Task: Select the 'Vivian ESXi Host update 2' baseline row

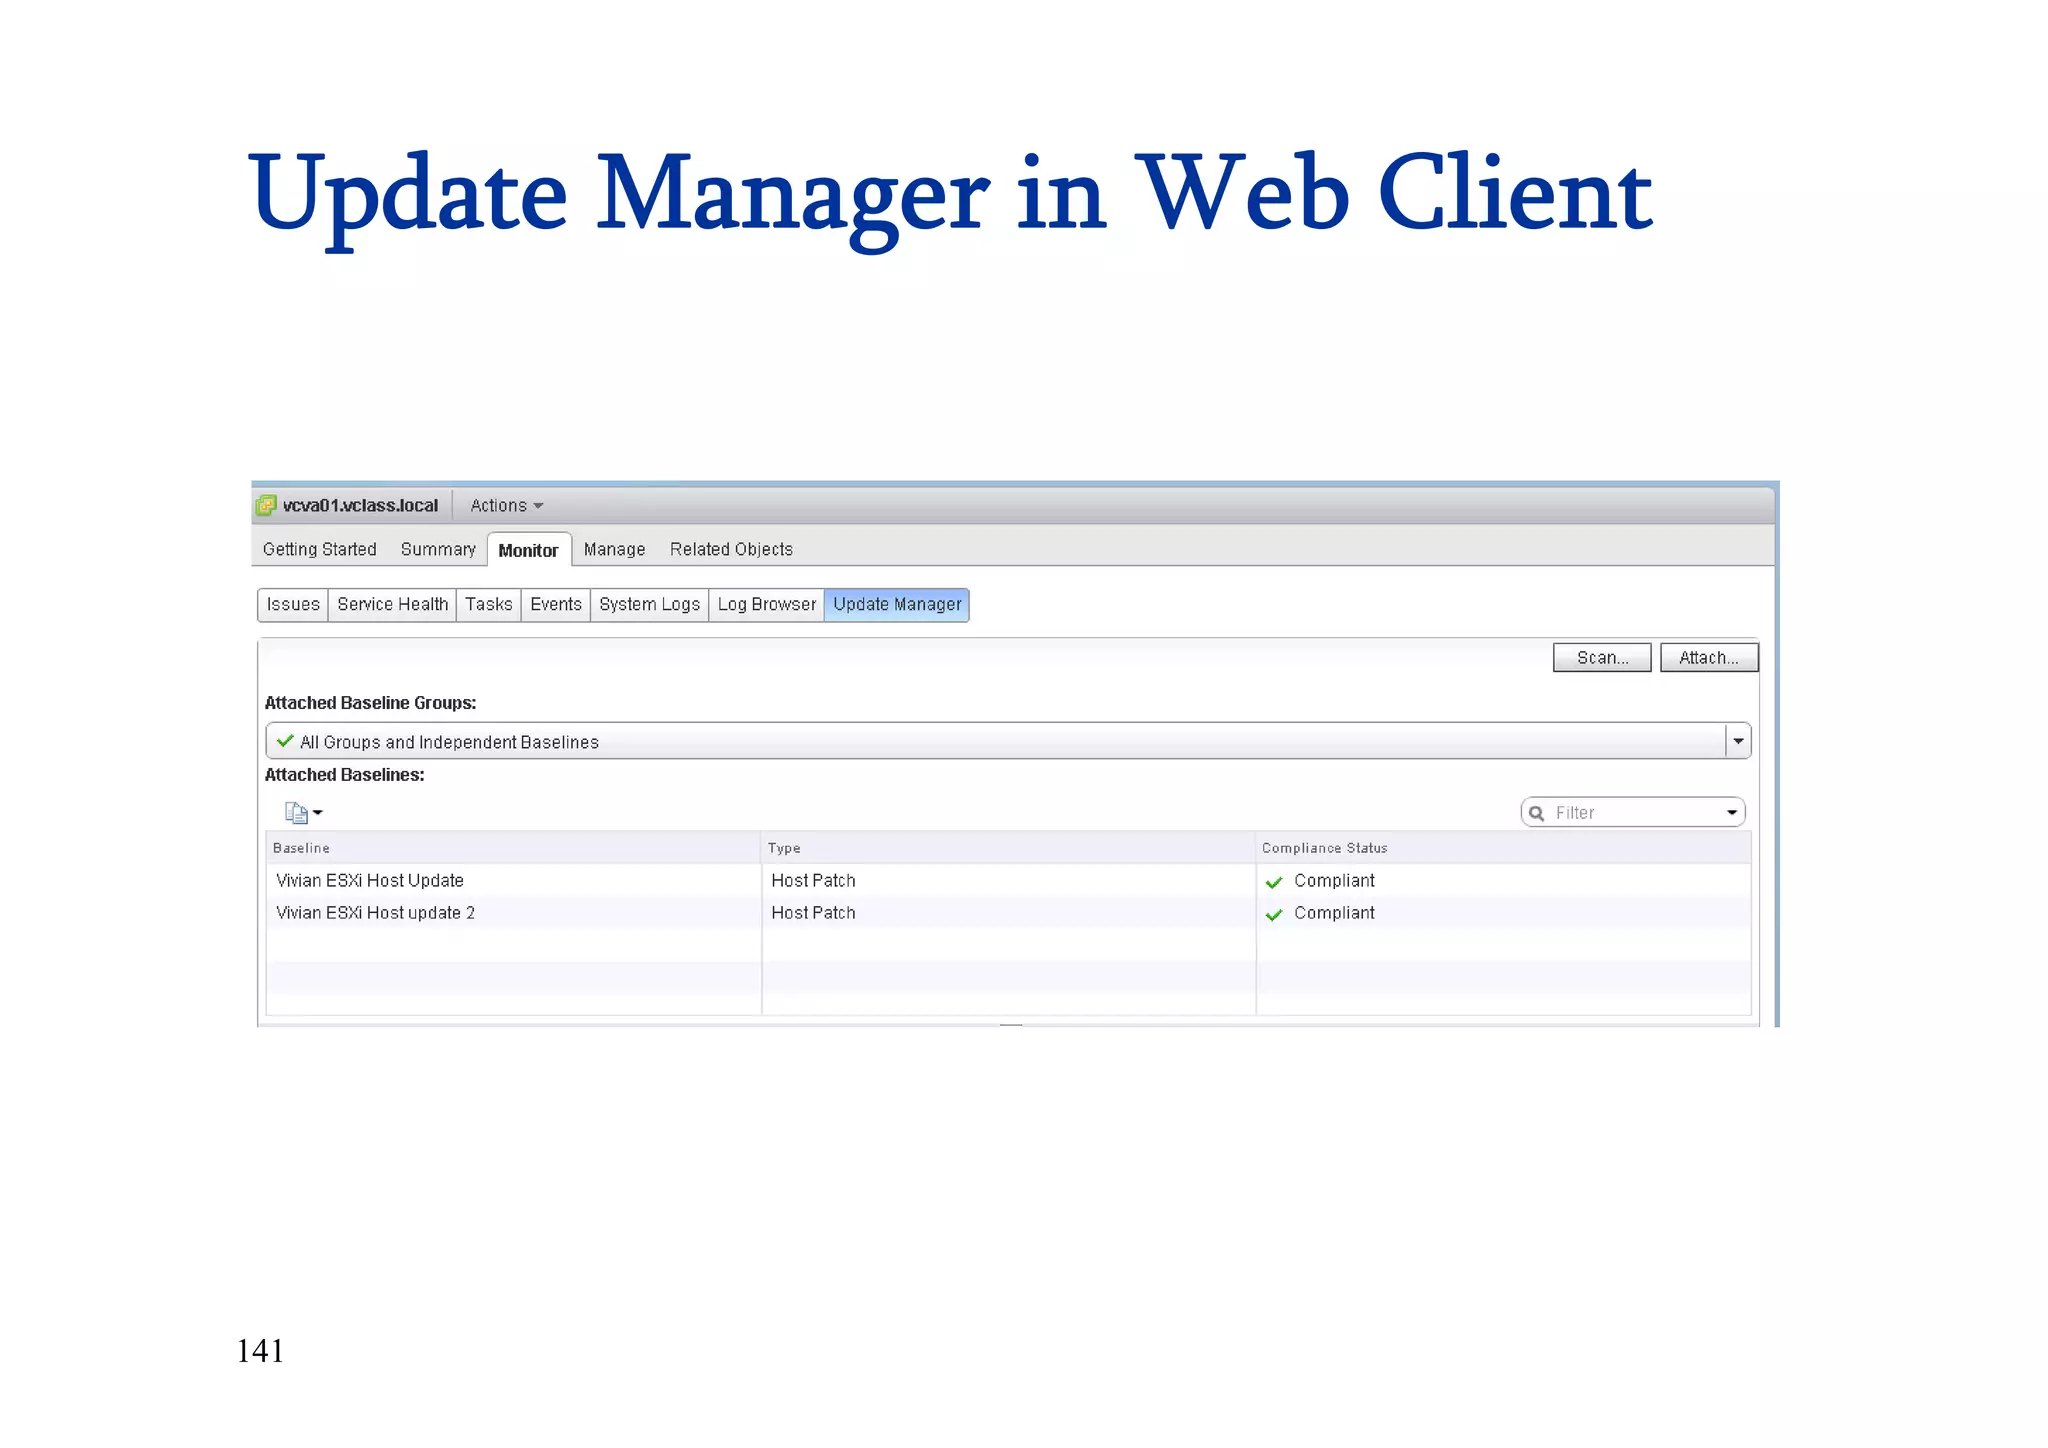Action: (1008, 913)
